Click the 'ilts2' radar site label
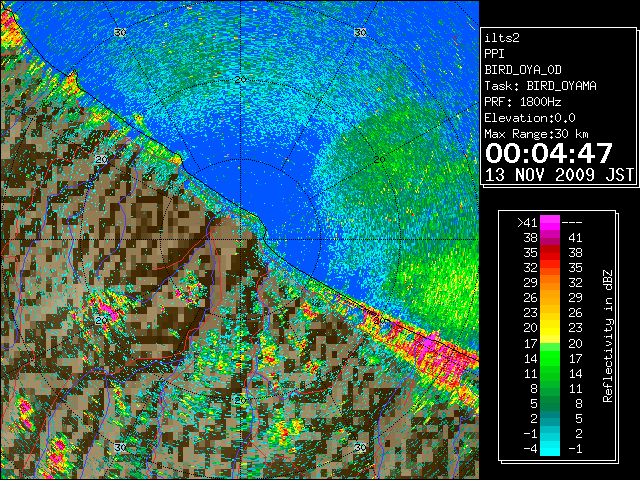Image resolution: width=640 pixels, height=480 pixels. coord(502,38)
